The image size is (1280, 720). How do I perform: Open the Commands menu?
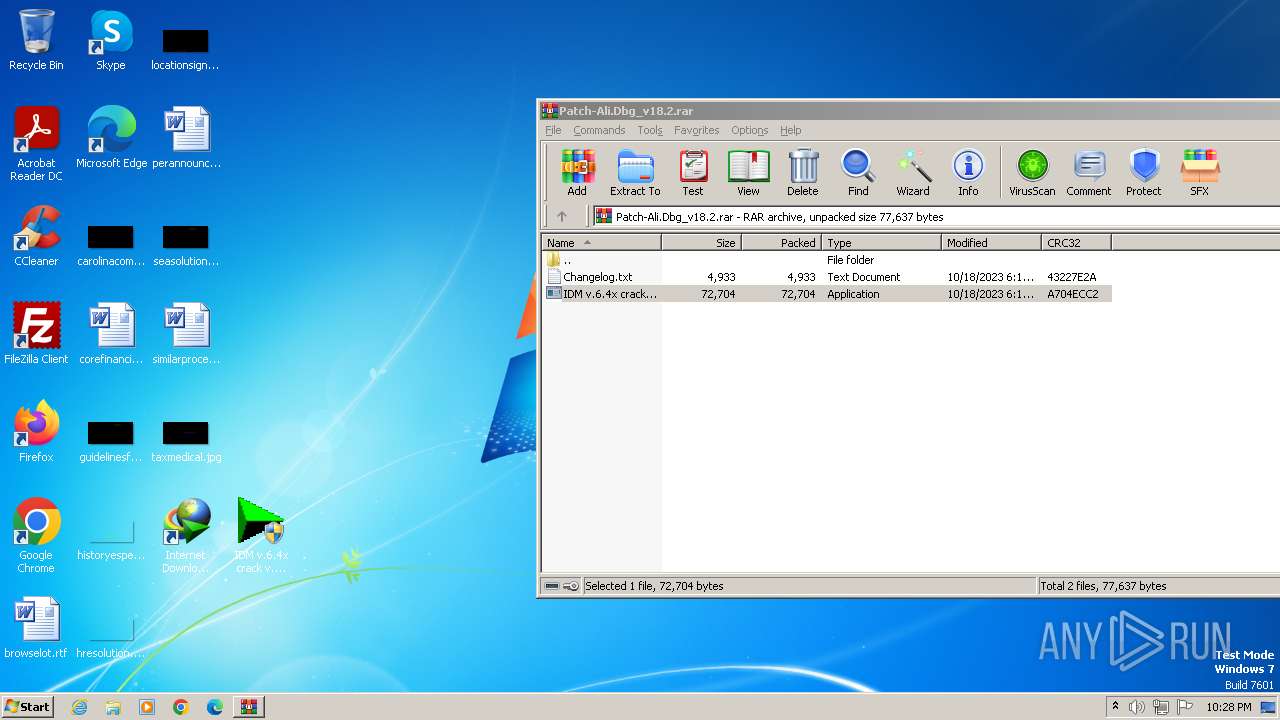coord(599,130)
